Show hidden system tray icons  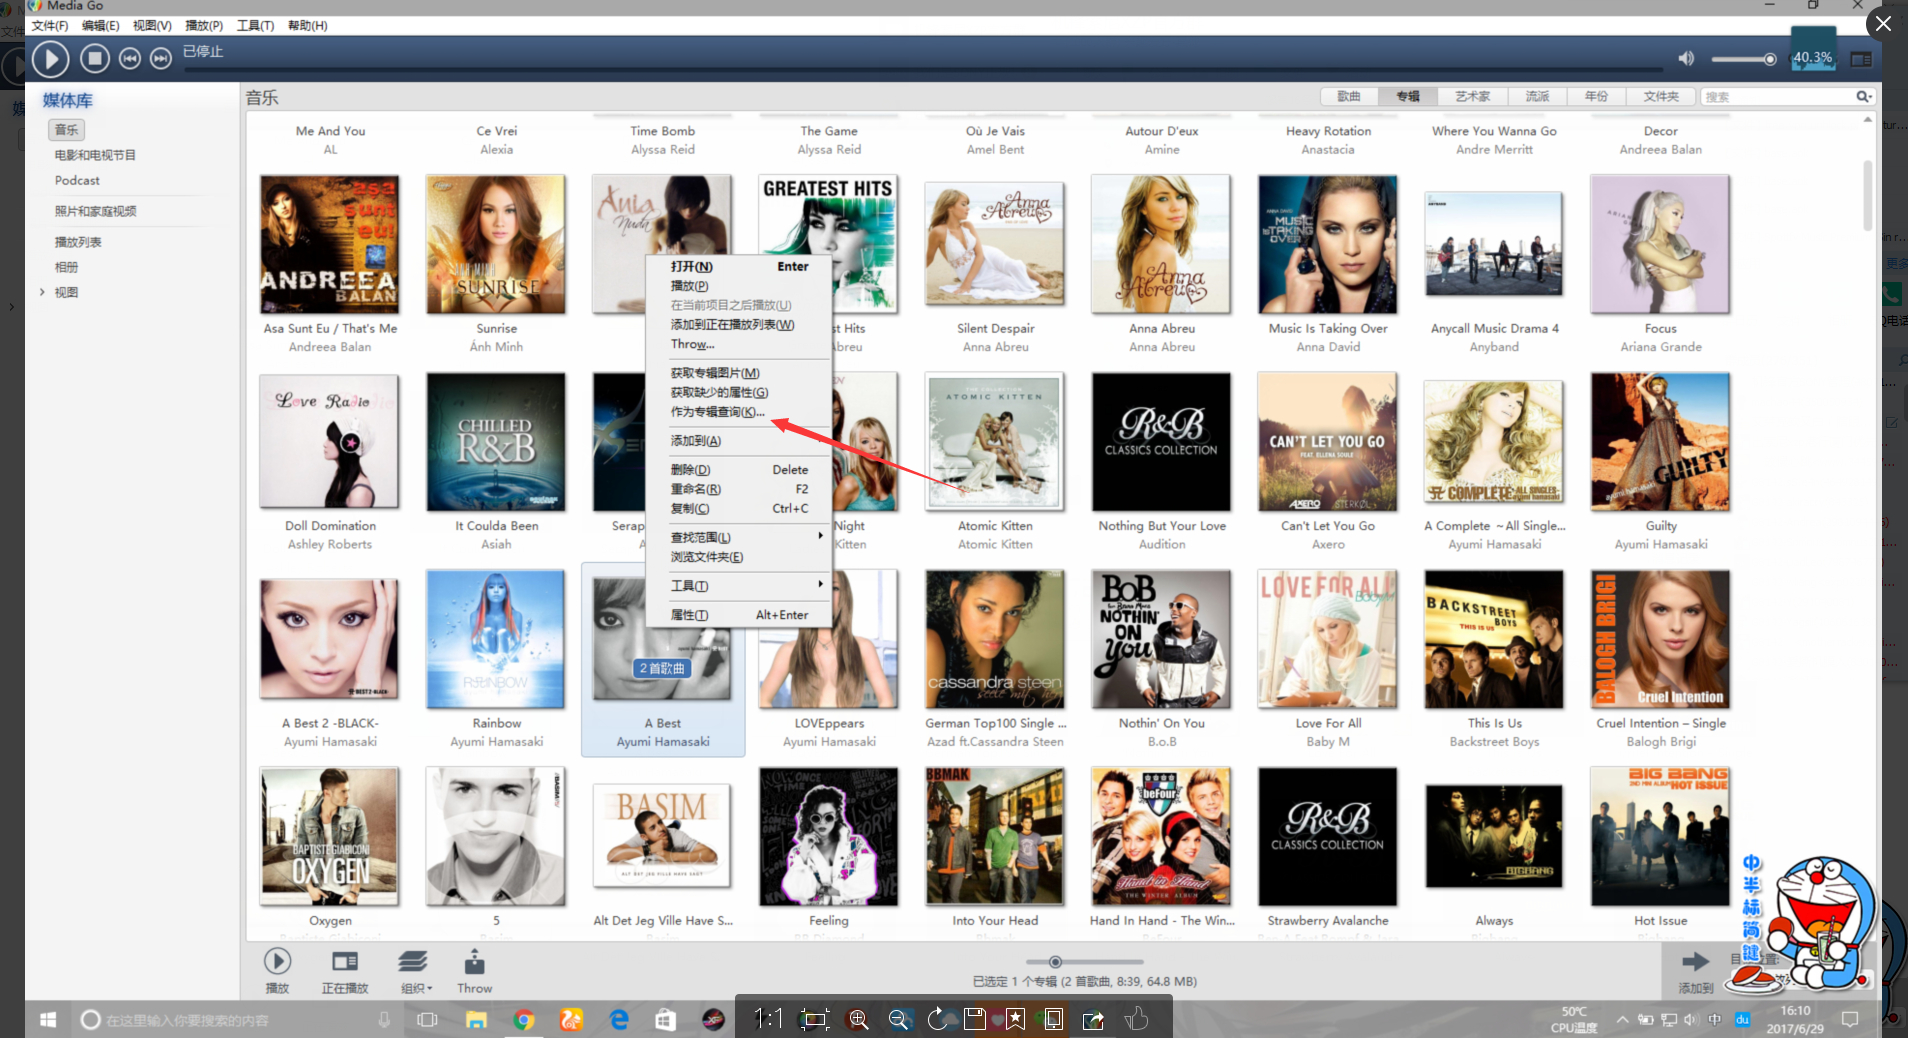pyautogui.click(x=1622, y=1020)
